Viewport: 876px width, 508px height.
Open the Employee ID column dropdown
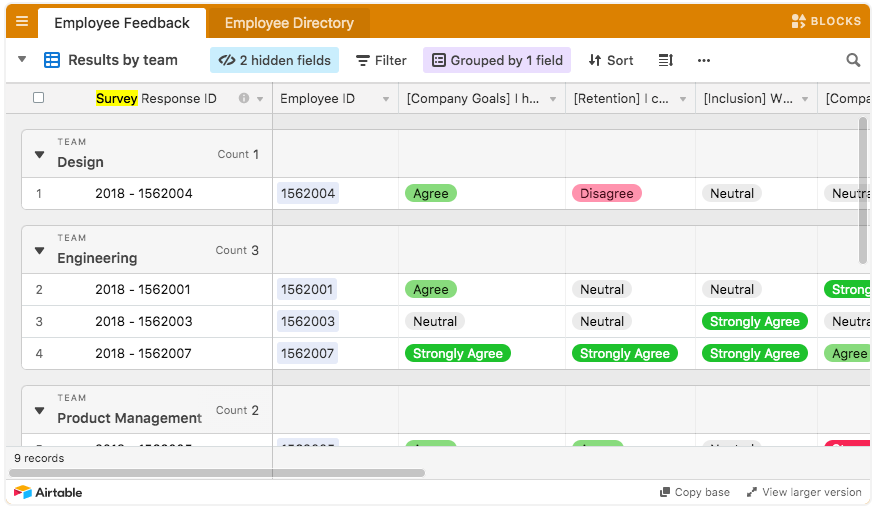pos(385,98)
